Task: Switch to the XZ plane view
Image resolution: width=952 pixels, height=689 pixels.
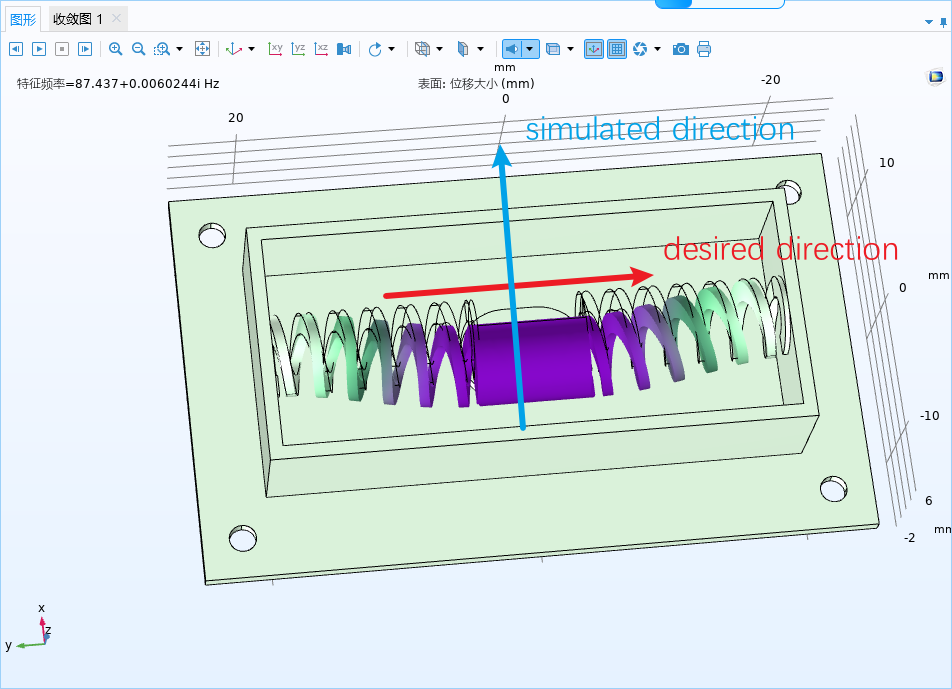Action: [x=321, y=49]
